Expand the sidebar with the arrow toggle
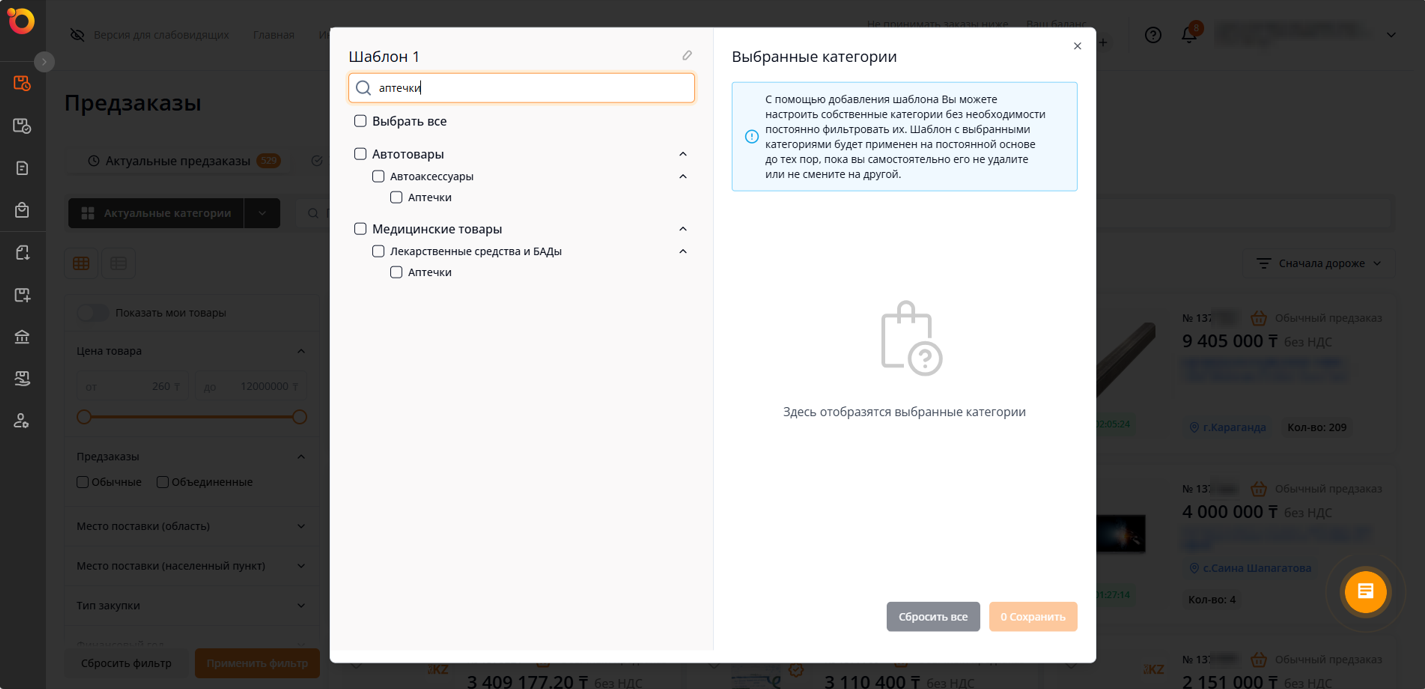The height and width of the screenshot is (689, 1425). point(44,61)
